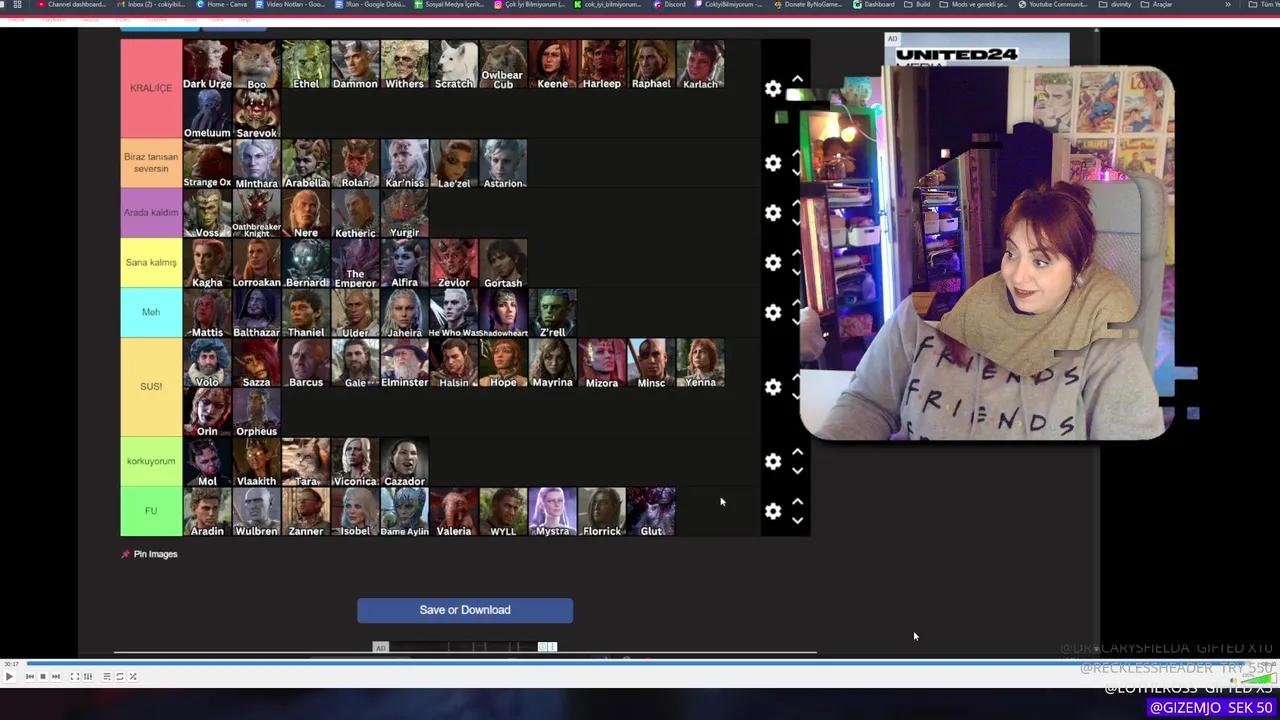Image resolution: width=1280 pixels, height=720 pixels.
Task: Select the Gale character tile
Action: point(355,363)
